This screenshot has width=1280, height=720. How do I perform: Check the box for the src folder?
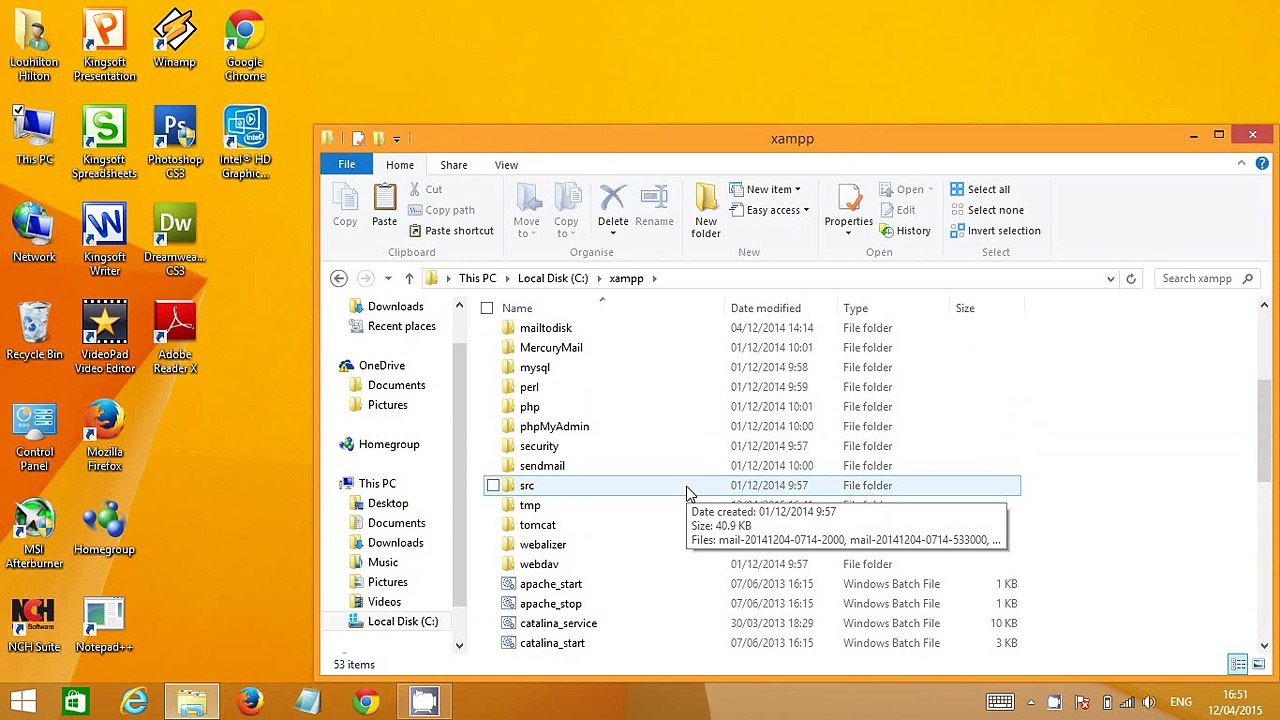[493, 486]
